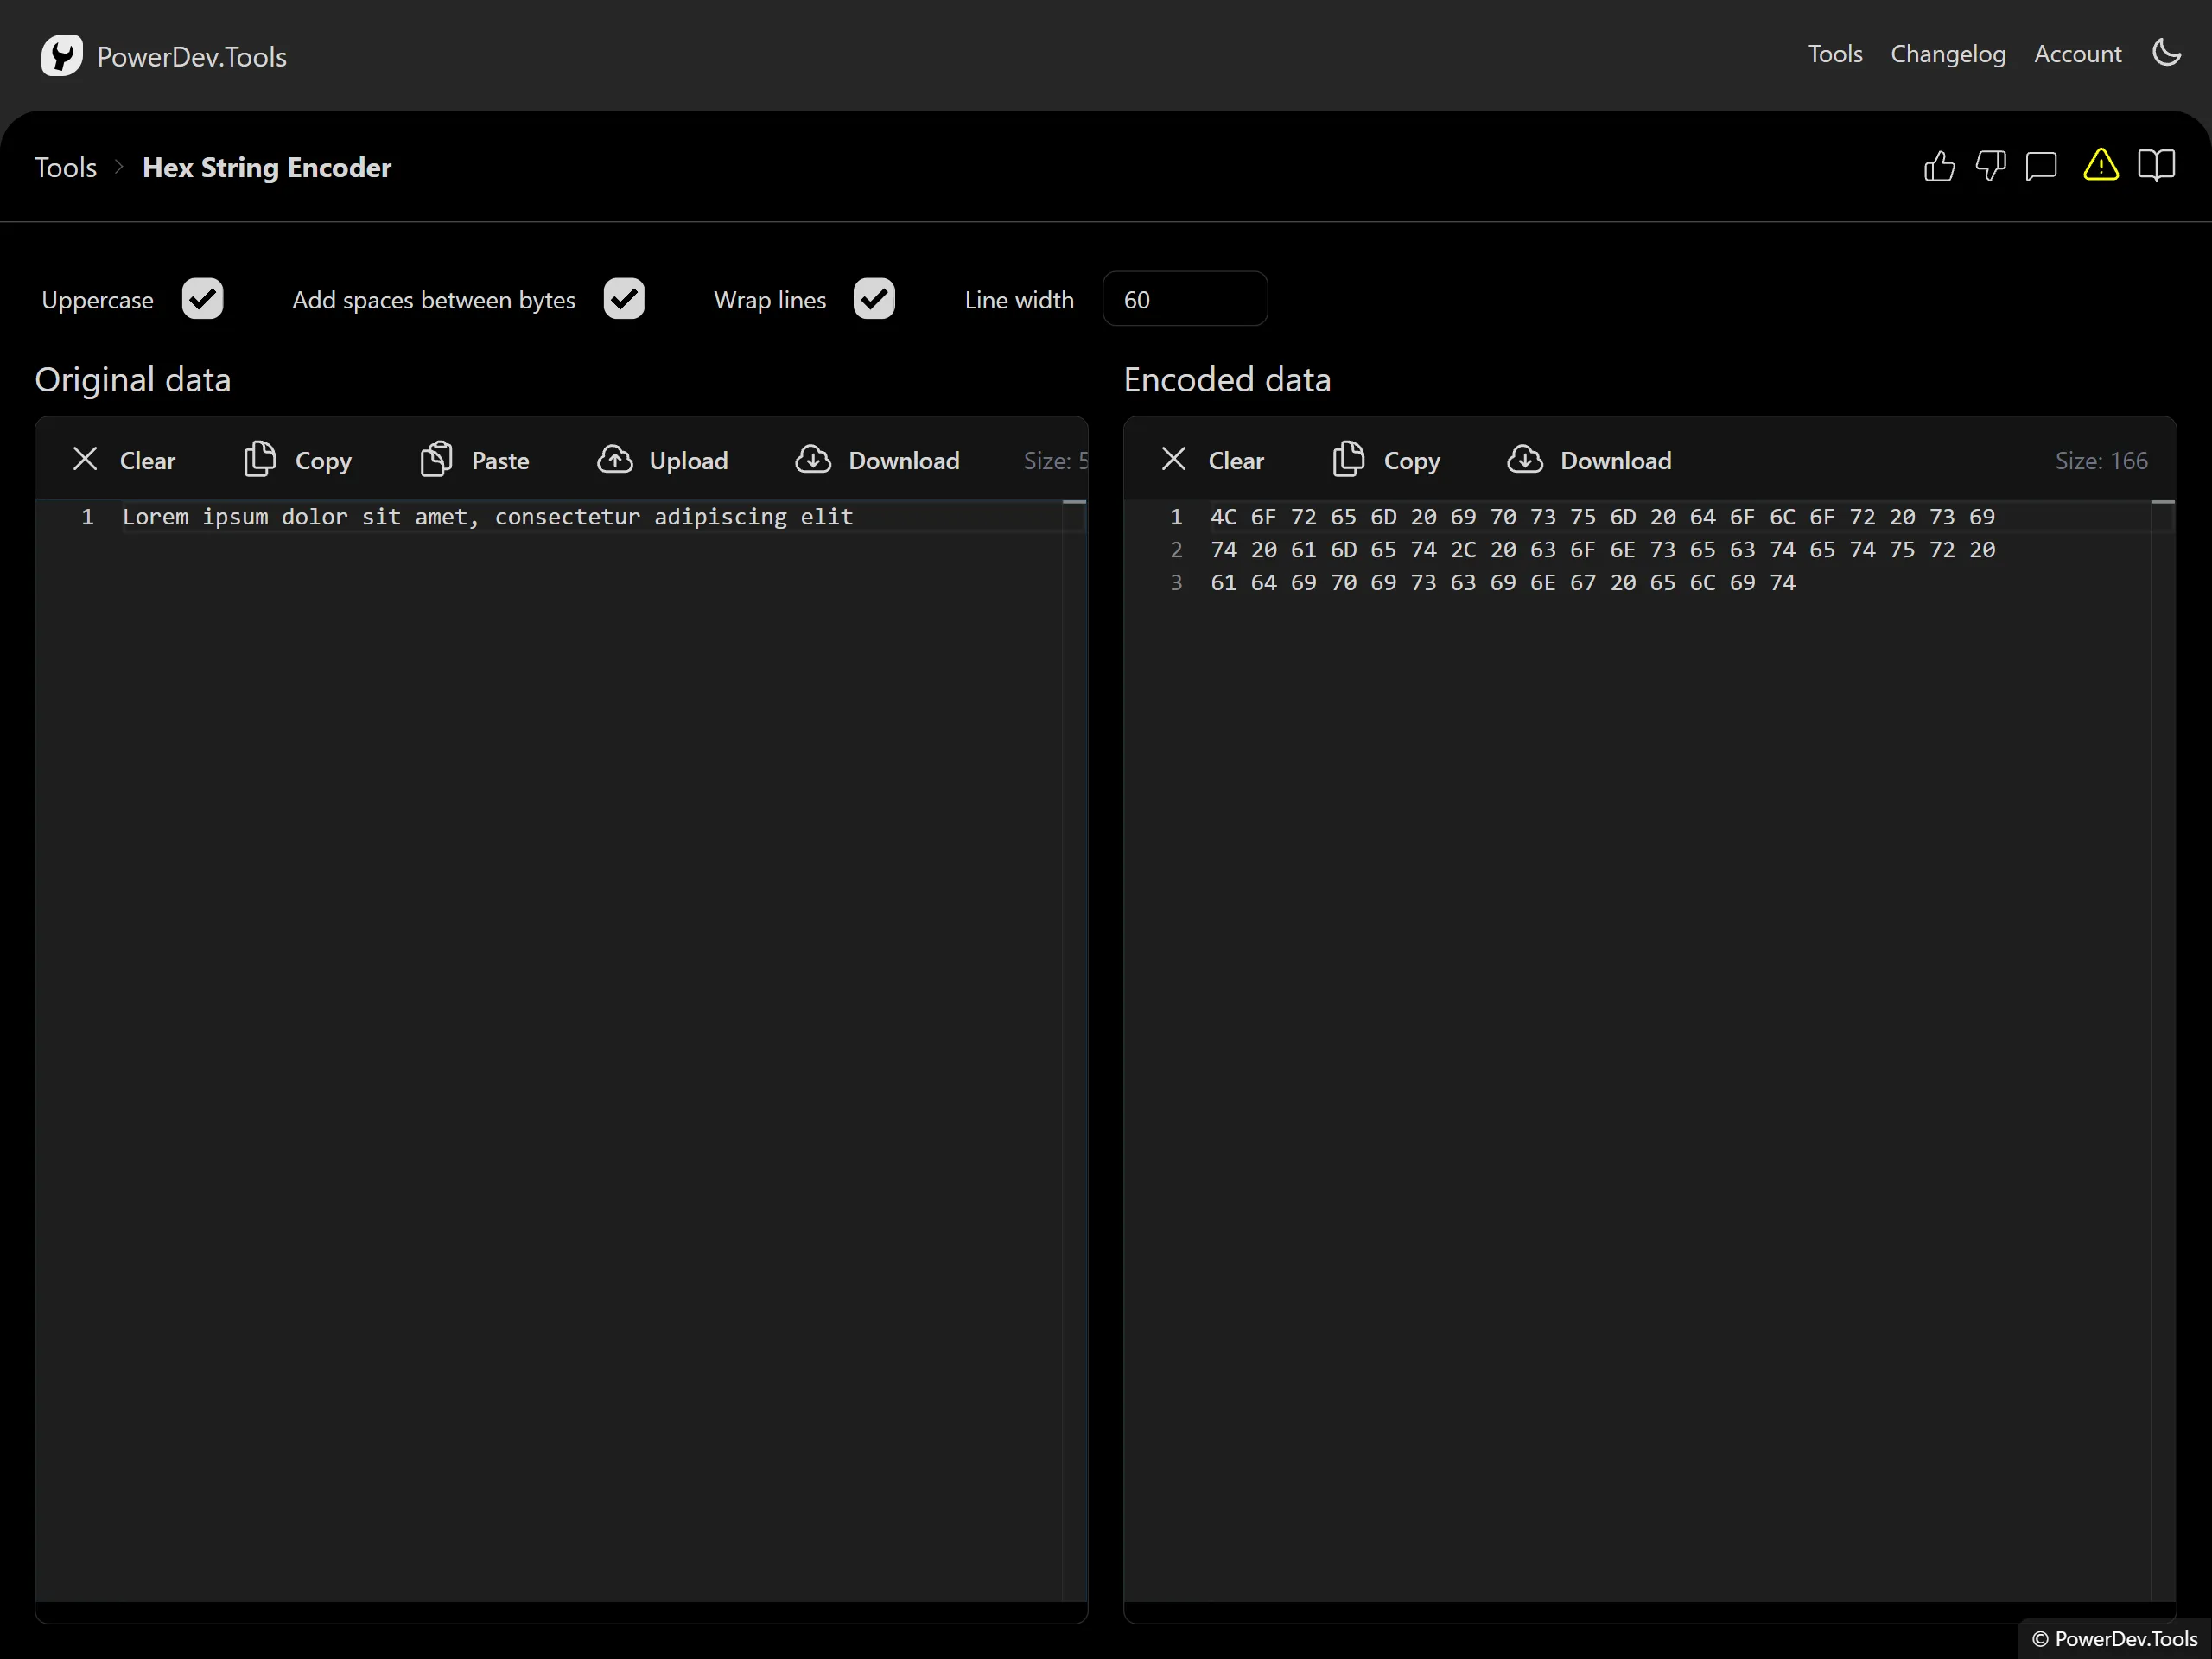Paste clipboard into Original data
2212x1659 pixels.
point(475,460)
